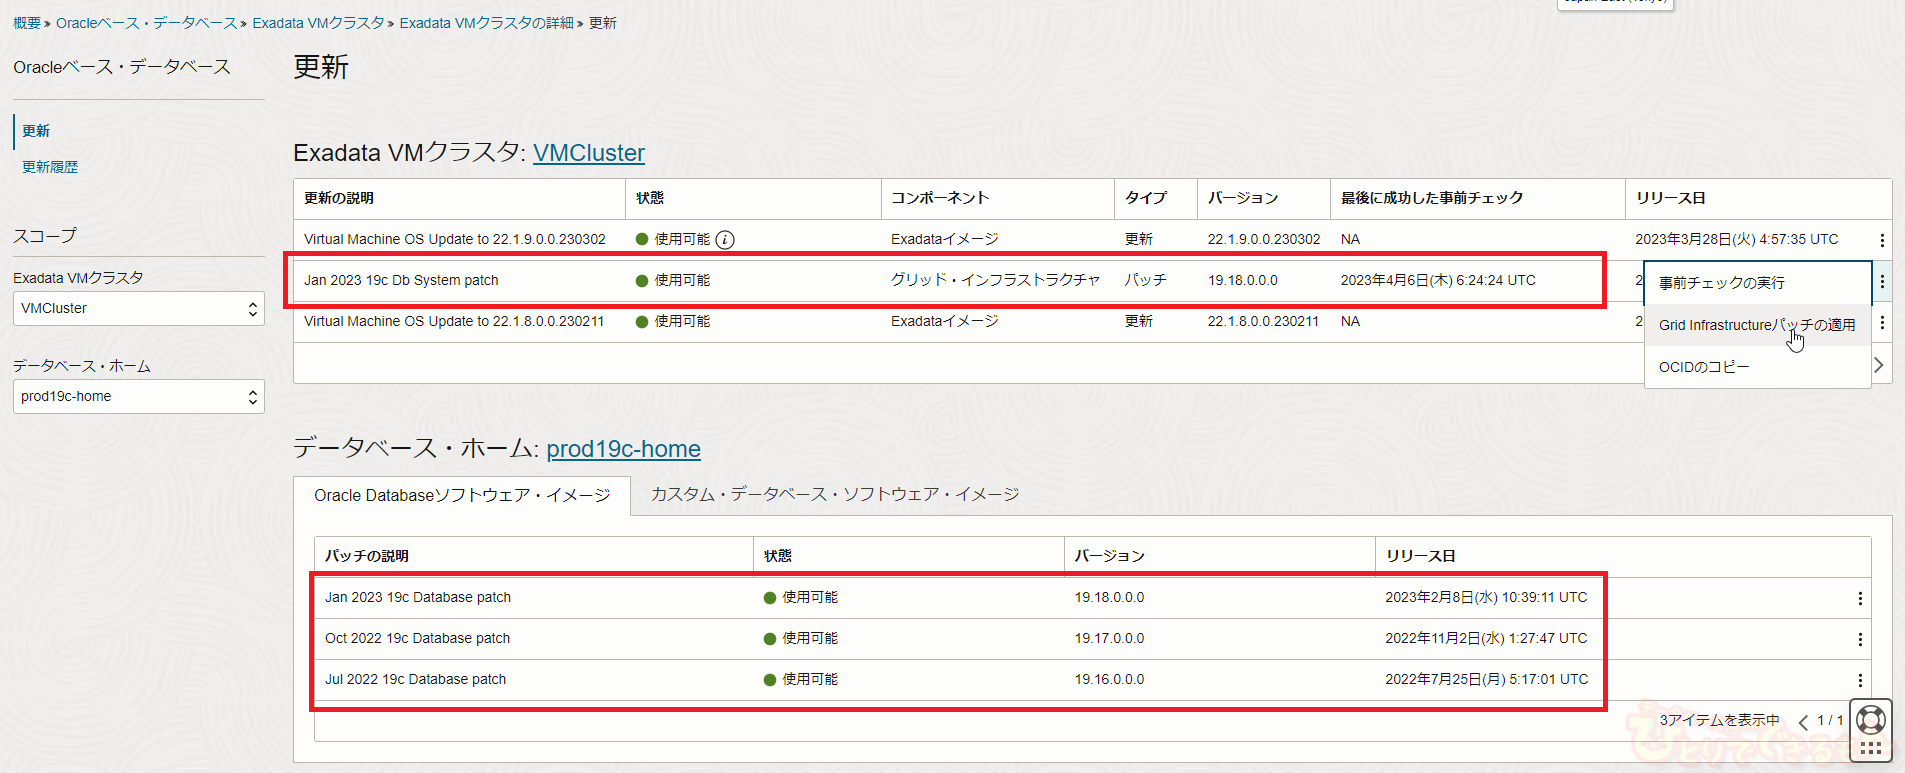Open actions menu for Oct 2022 19c Database patch

[1859, 639]
